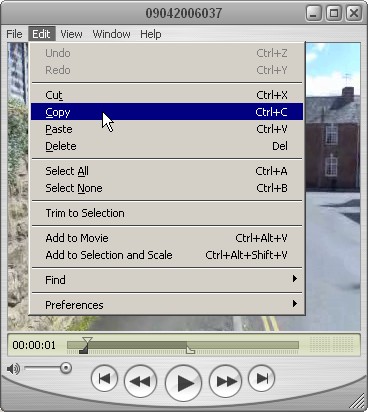
Task: Click the unselected part of timeline track
Action: [243, 345]
